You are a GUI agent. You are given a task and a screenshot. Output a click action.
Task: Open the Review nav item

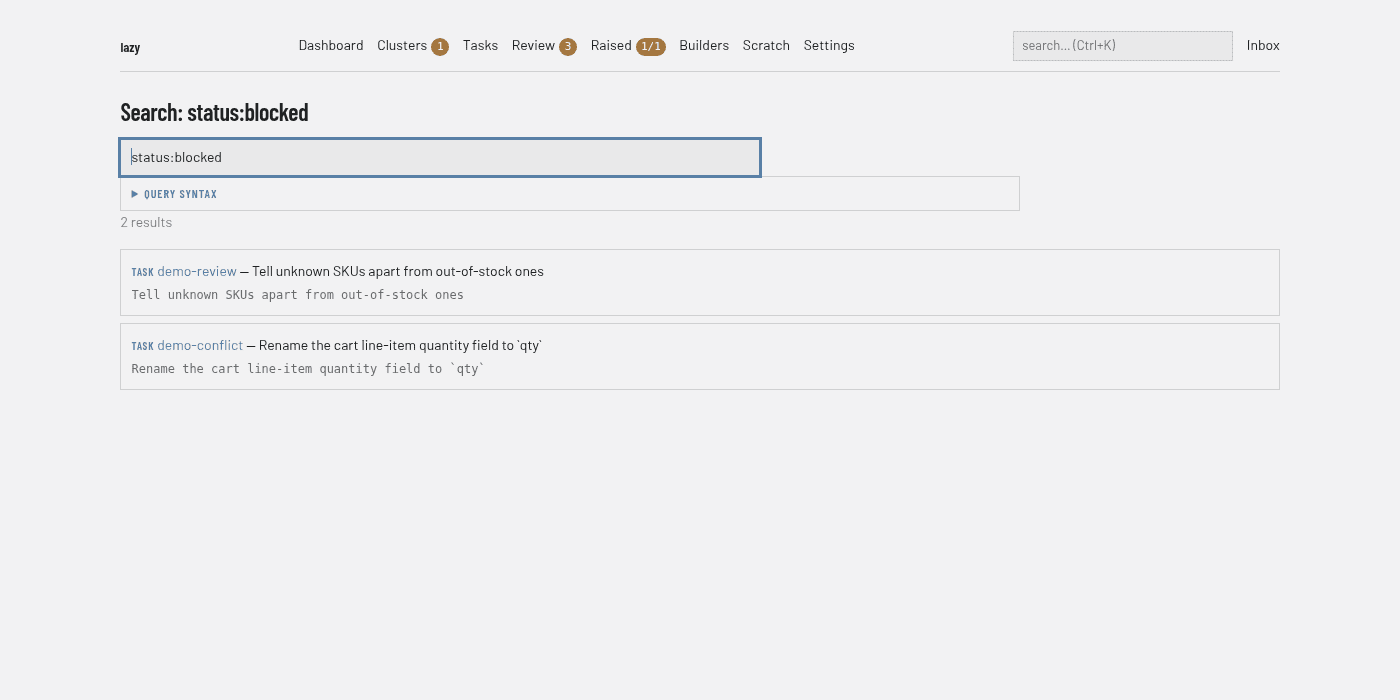[533, 45]
